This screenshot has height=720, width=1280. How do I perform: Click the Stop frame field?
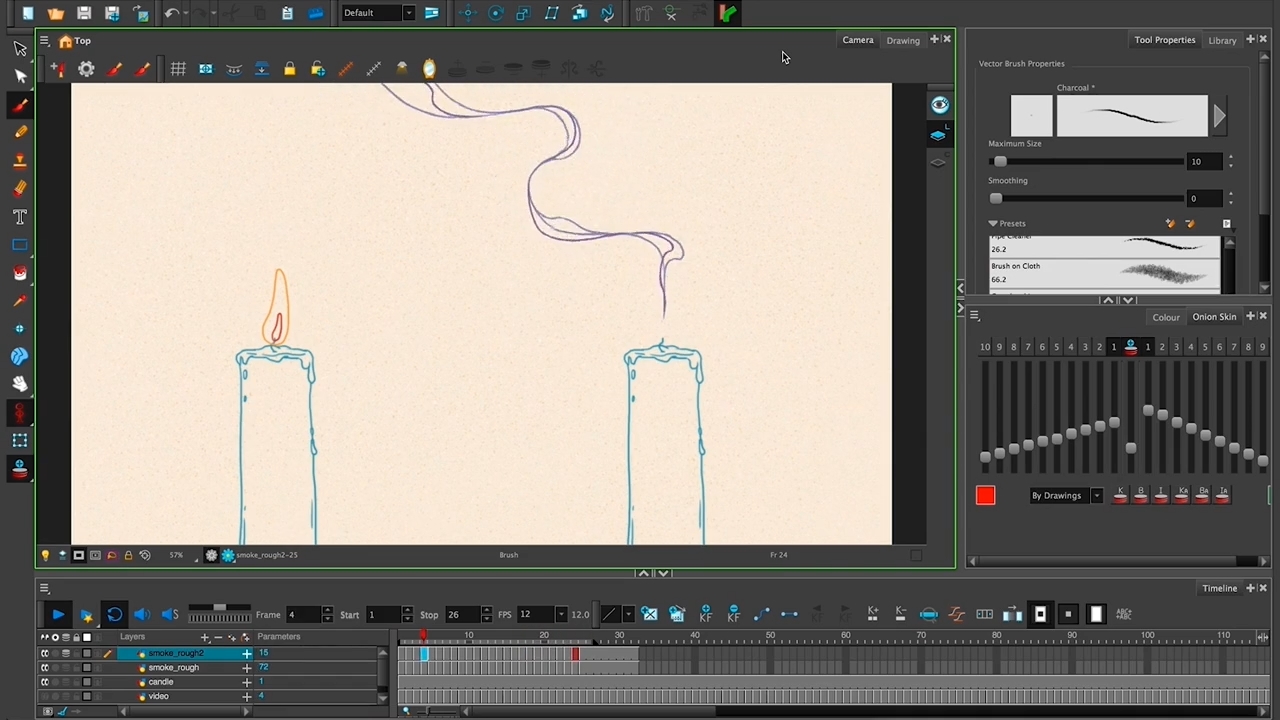[465, 614]
